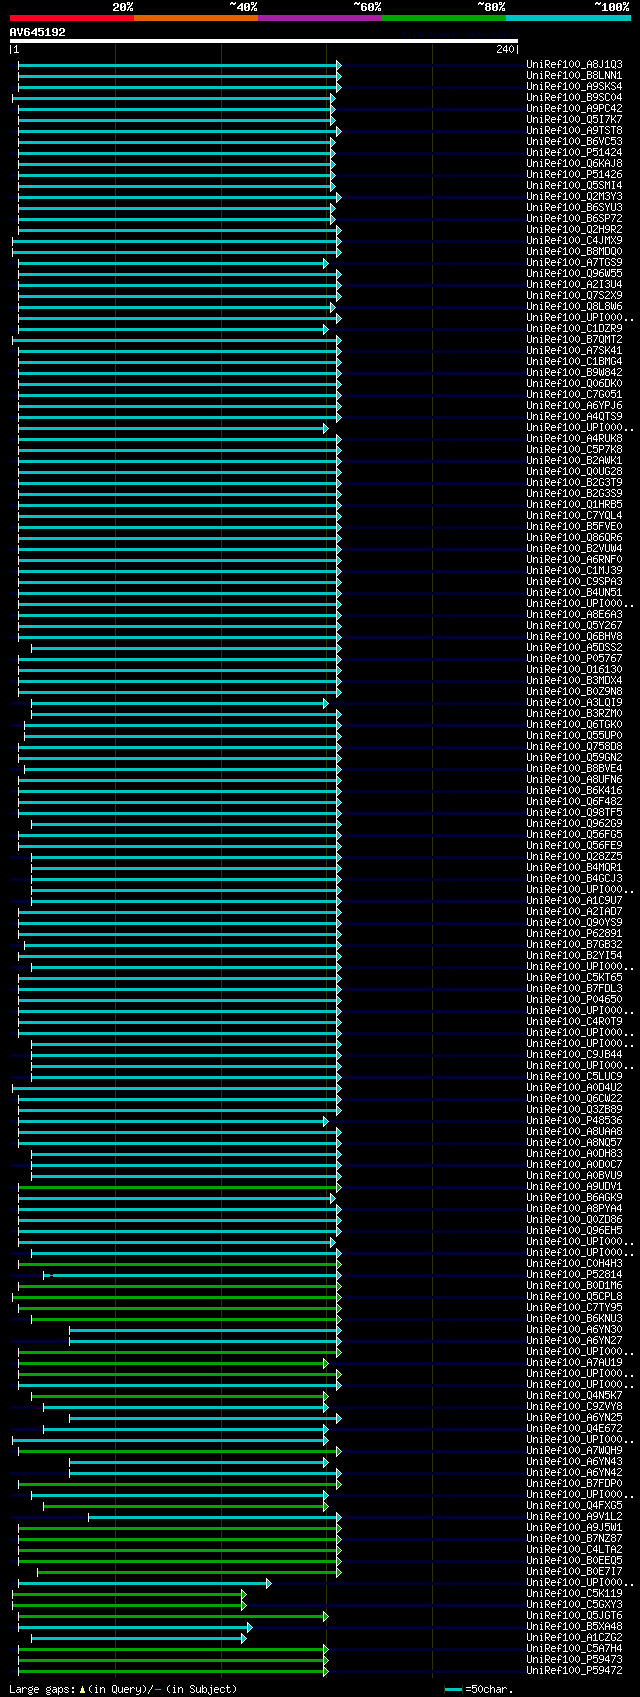The image size is (640, 1697).
Task: Select hit label UniRef100_A9UDV1
Action: pos(574,1187)
